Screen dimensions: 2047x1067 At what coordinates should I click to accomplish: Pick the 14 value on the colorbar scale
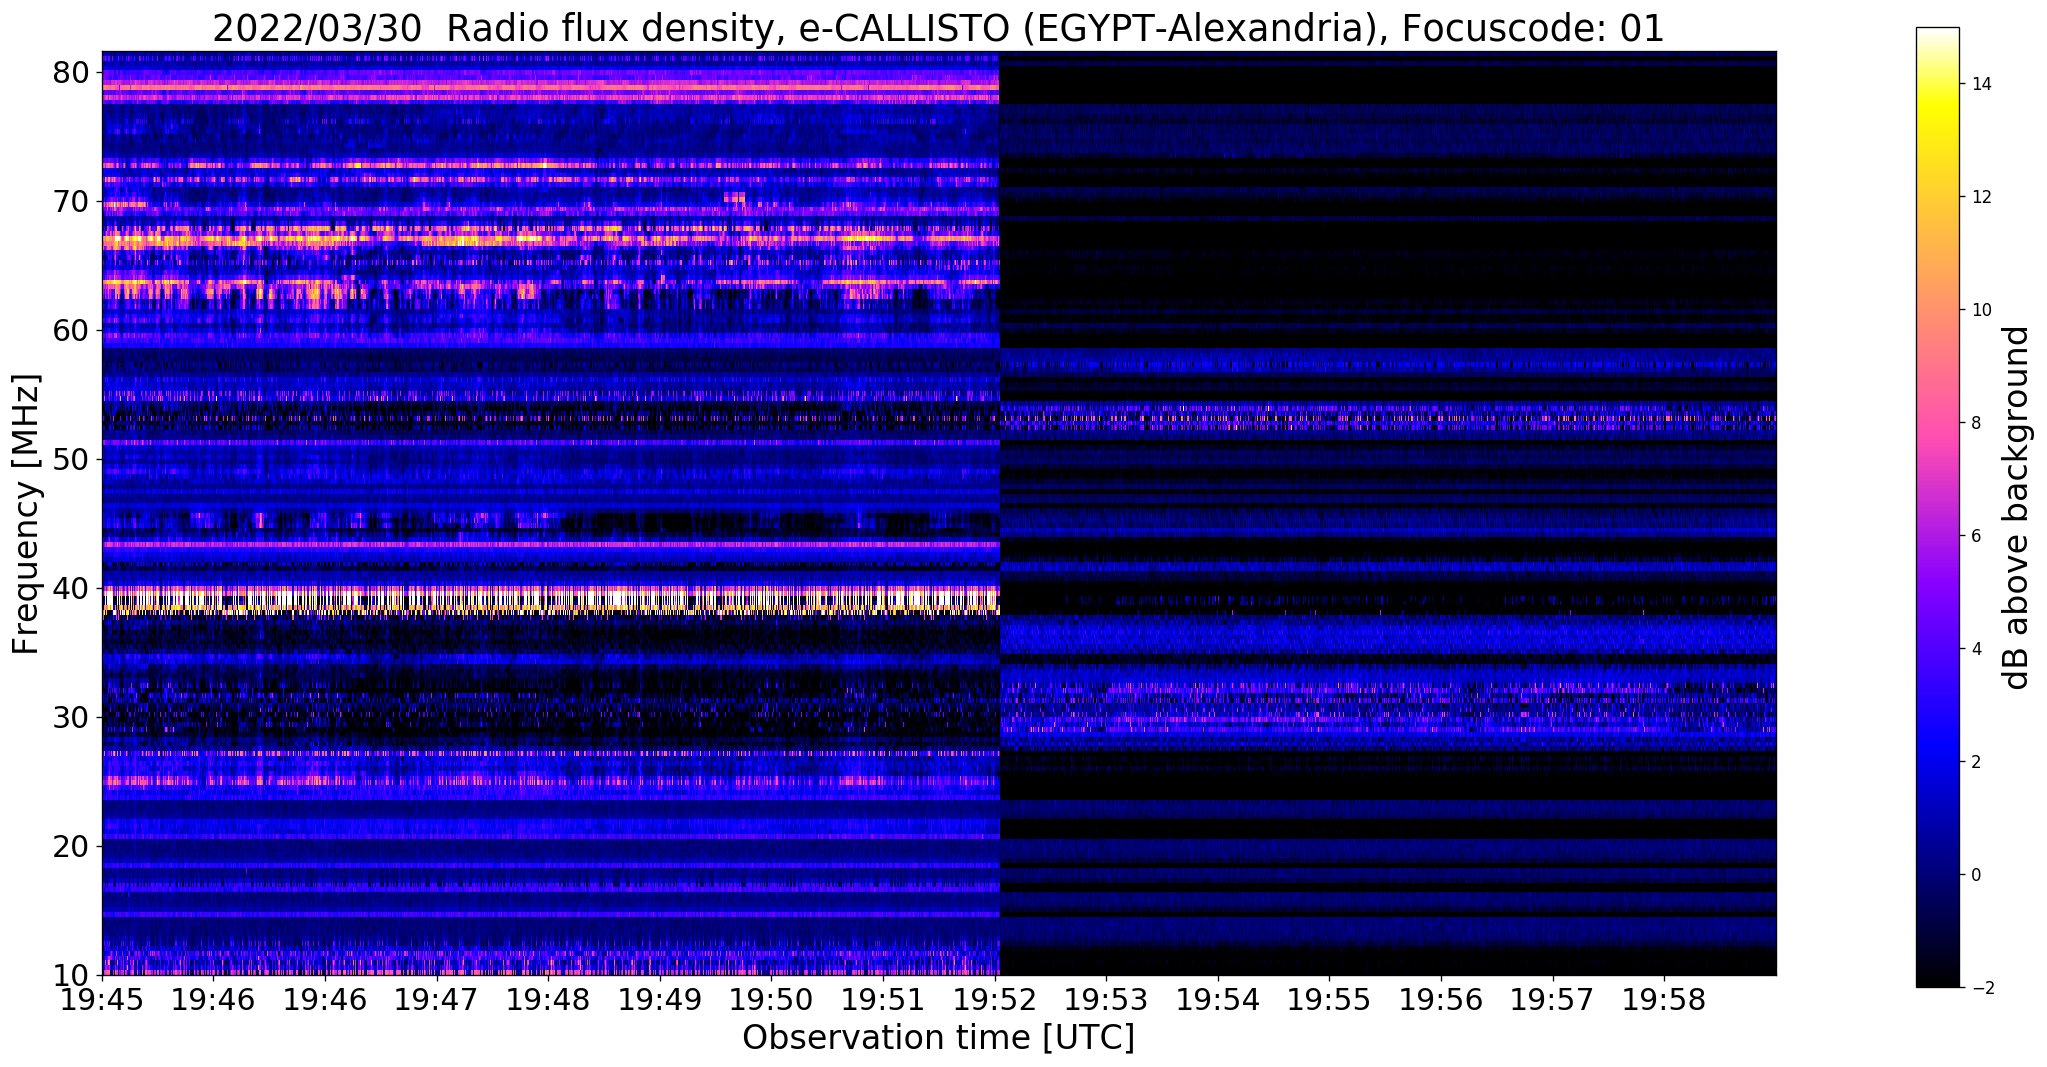1979,84
